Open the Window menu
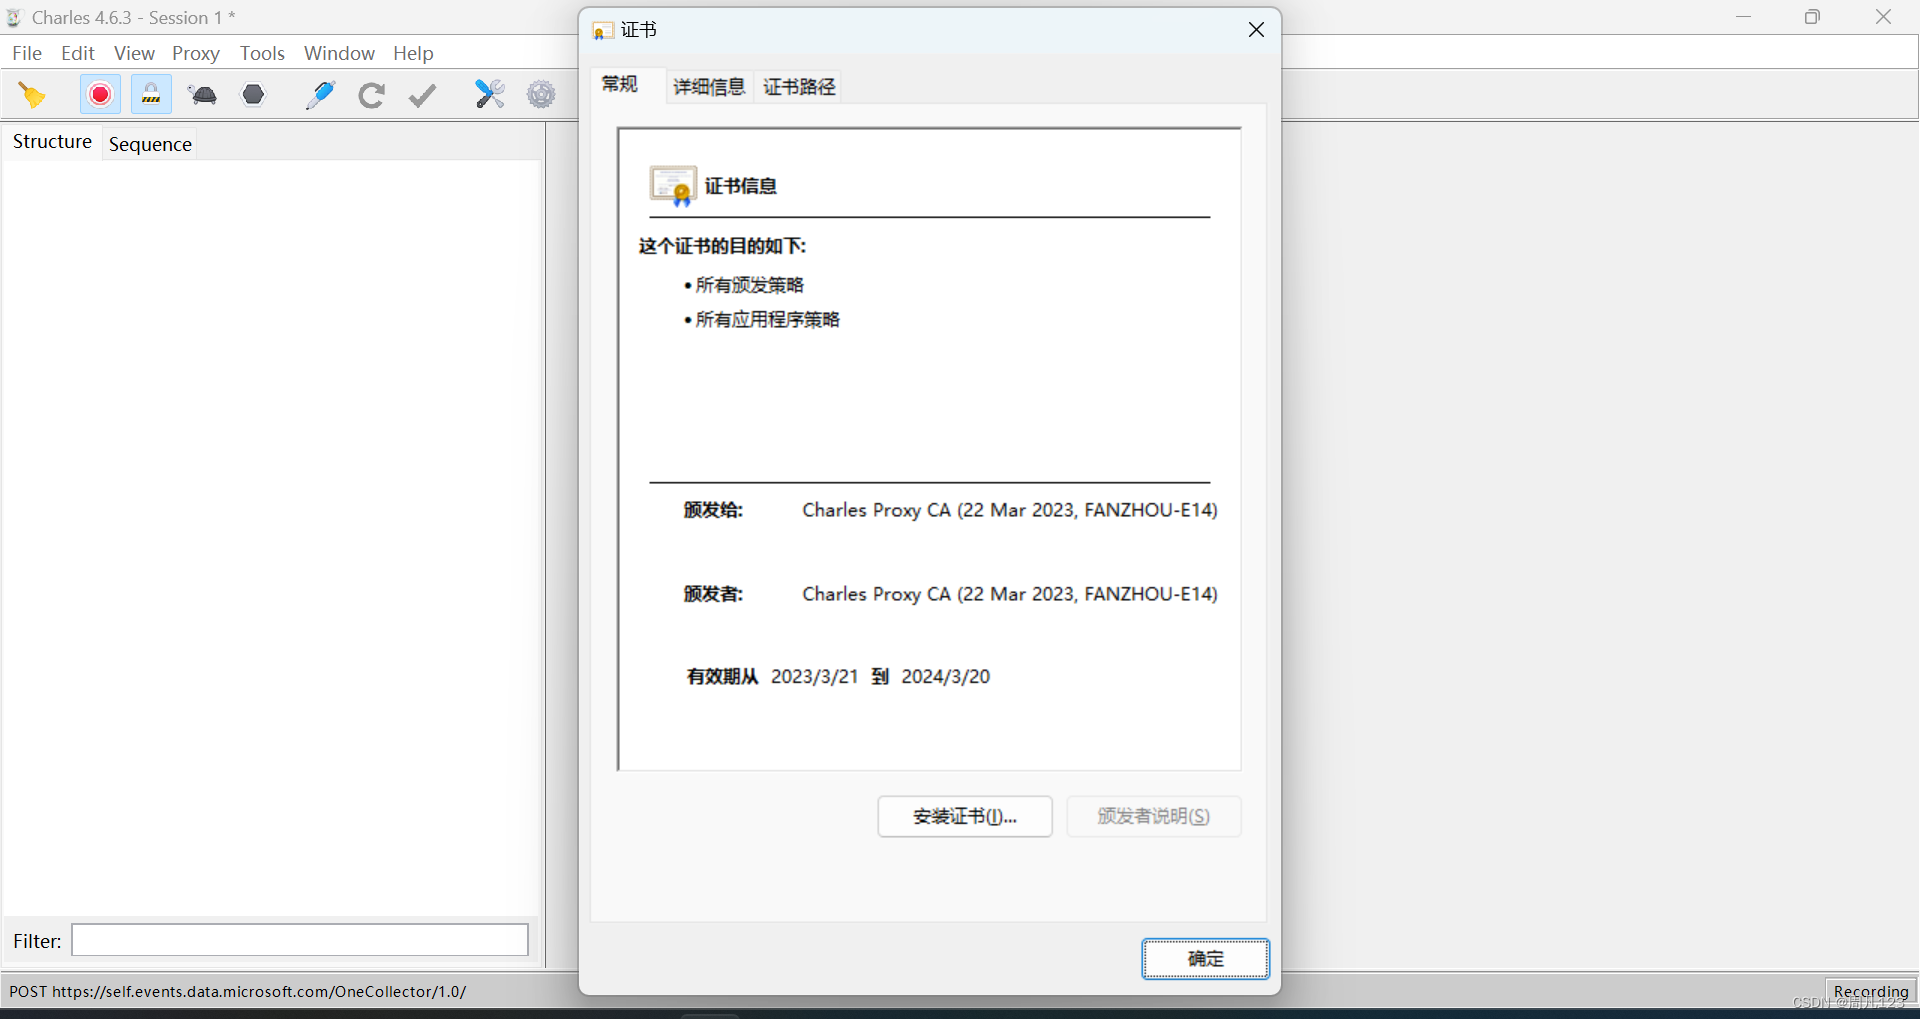Image resolution: width=1920 pixels, height=1019 pixels. [339, 53]
